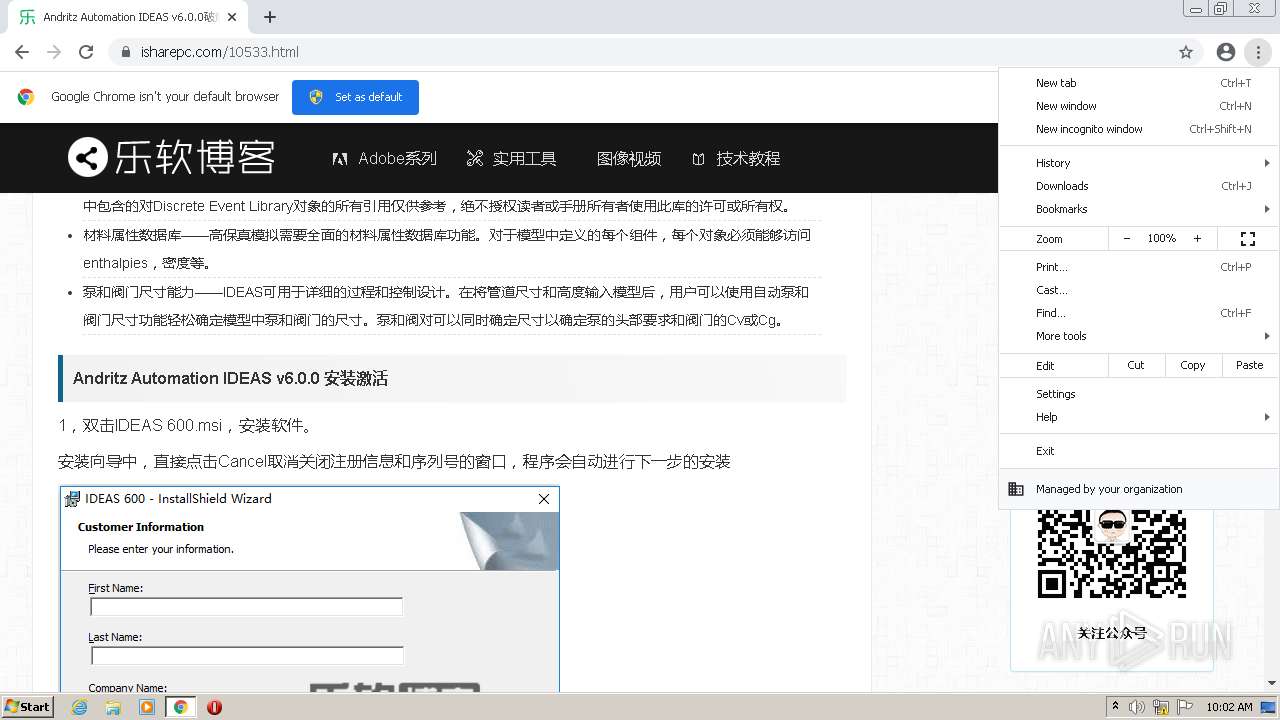1280x720 pixels.
Task: Click heading Andritz Automation IDEAS v6.0.0 安装激活
Action: pyautogui.click(x=230, y=378)
